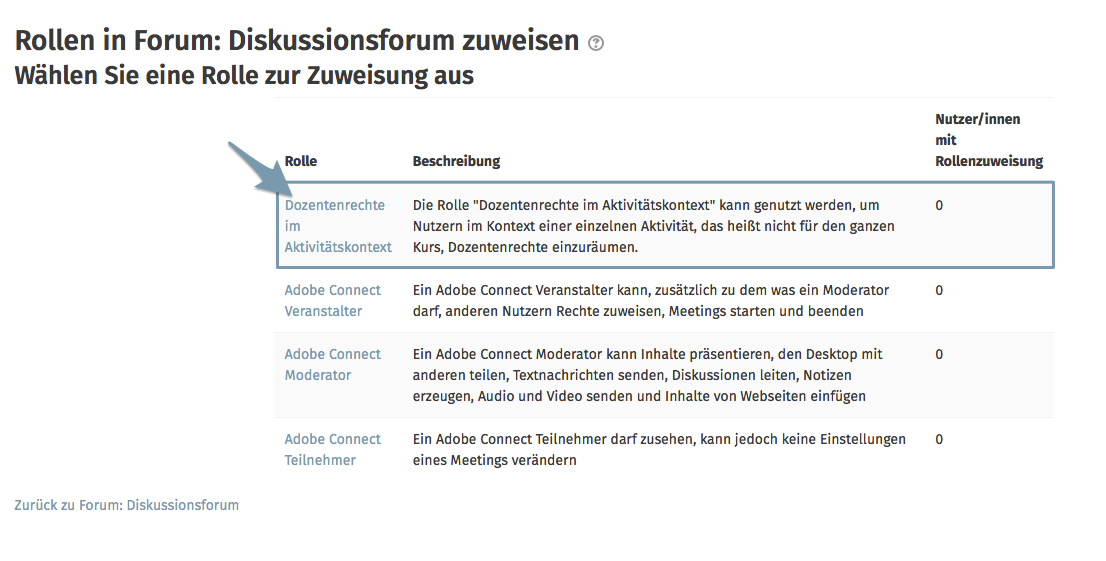The image size is (1106, 561).
Task: Click the Dozentenrechte role description text
Action: (654, 226)
